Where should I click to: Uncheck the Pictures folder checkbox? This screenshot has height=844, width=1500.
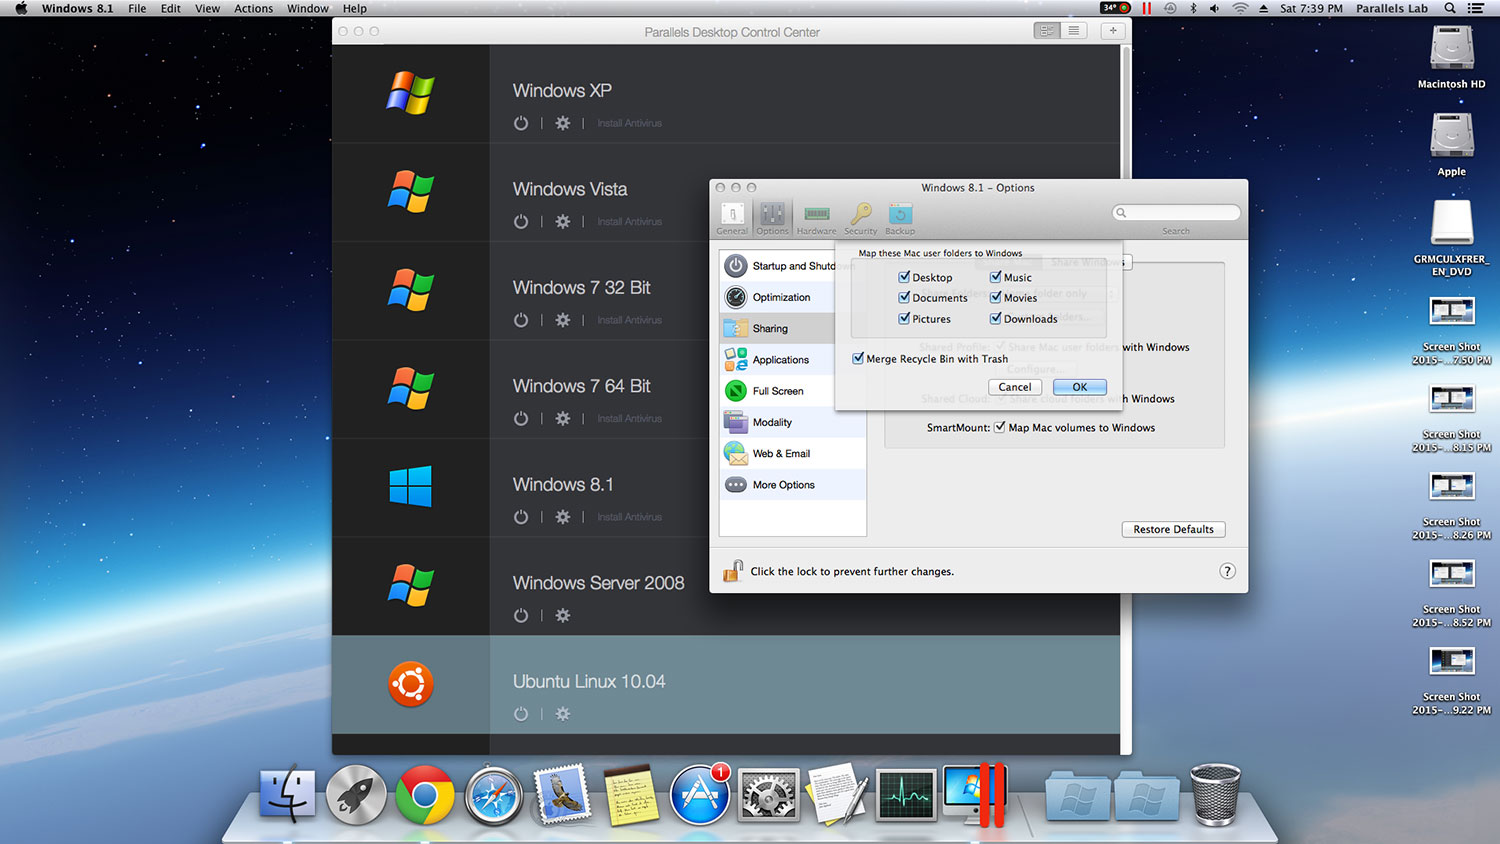pyautogui.click(x=904, y=318)
